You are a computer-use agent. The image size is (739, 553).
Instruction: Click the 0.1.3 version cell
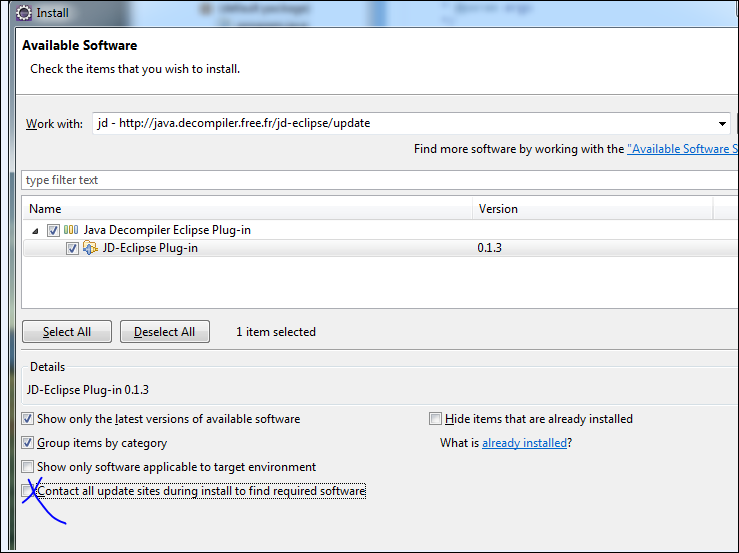pos(489,248)
